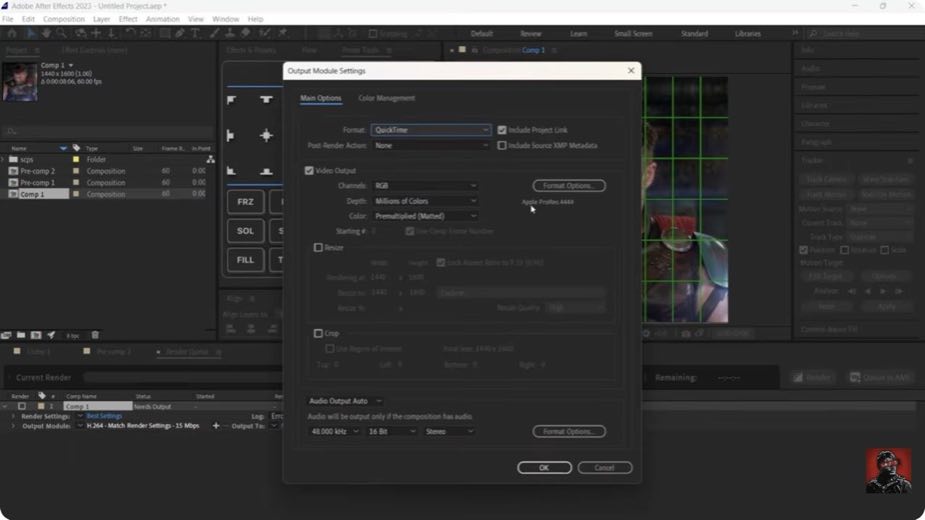
Task: Enable the Resize checkbox
Action: point(319,247)
